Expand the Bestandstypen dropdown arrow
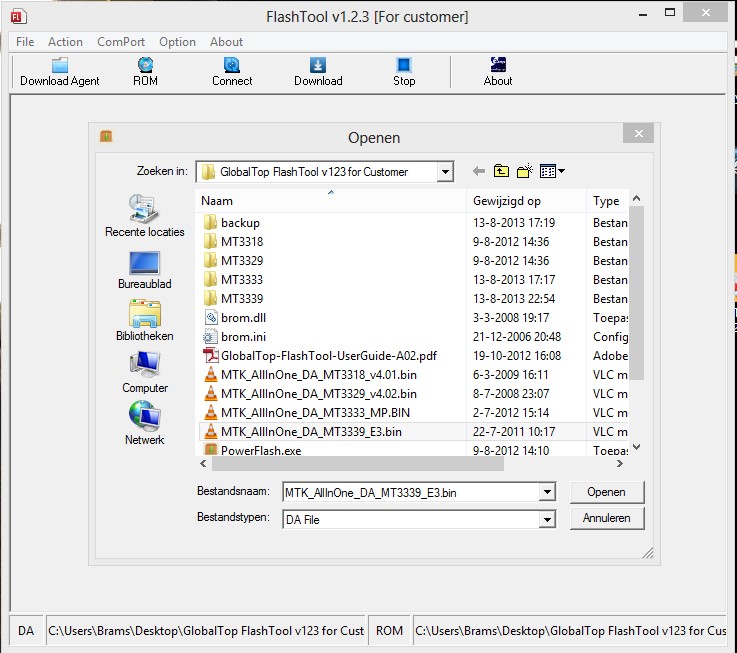The width and height of the screenshot is (737, 653). (x=547, y=519)
